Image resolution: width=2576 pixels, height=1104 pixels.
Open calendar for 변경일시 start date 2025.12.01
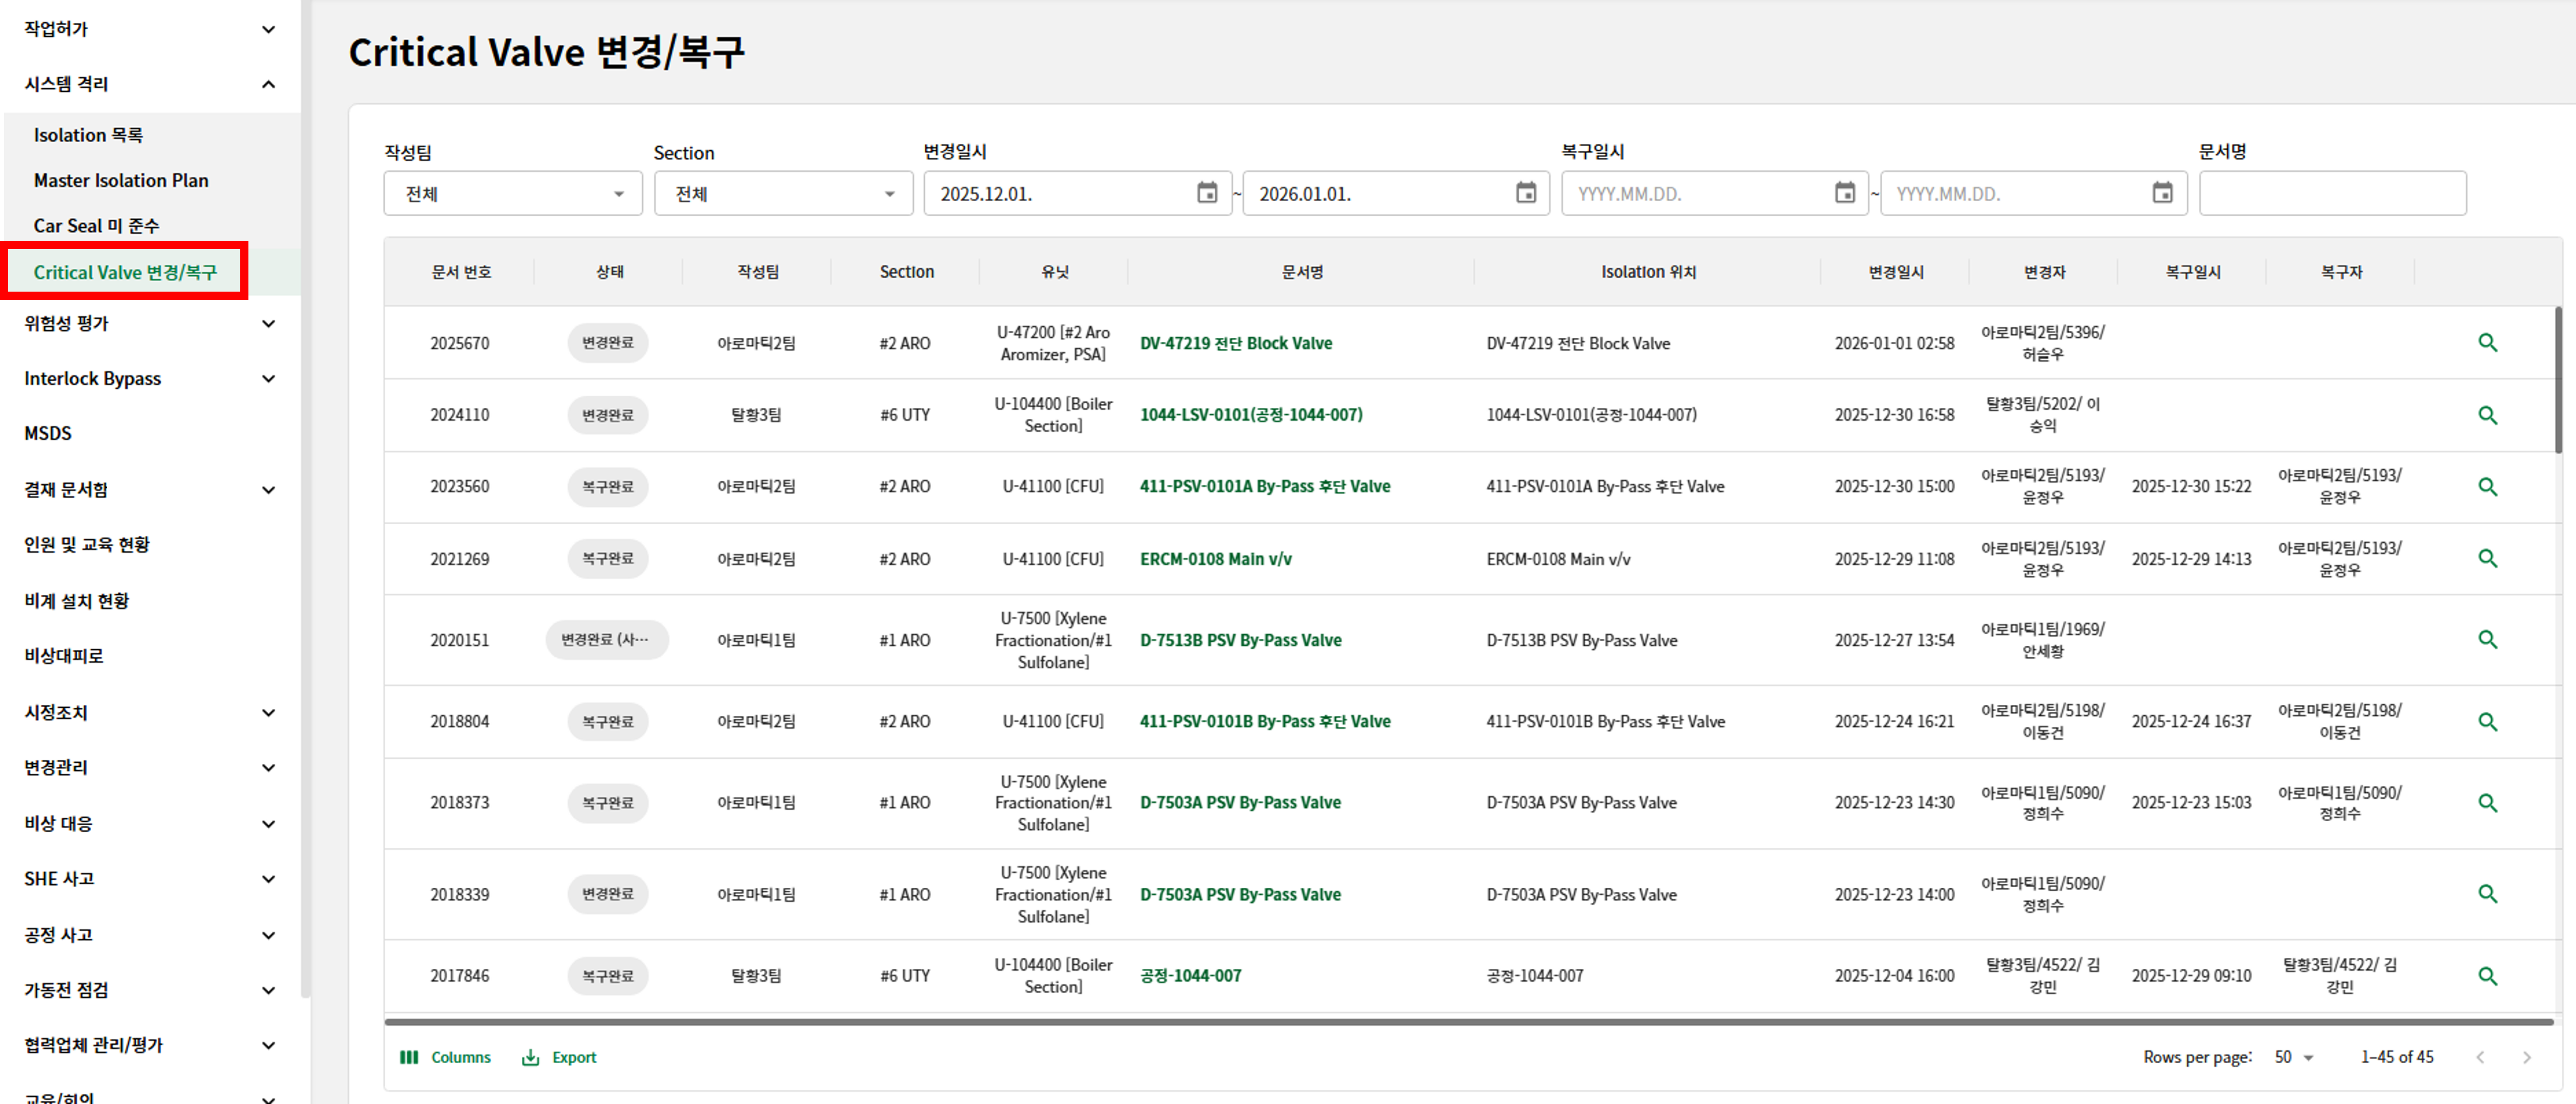(x=1207, y=193)
